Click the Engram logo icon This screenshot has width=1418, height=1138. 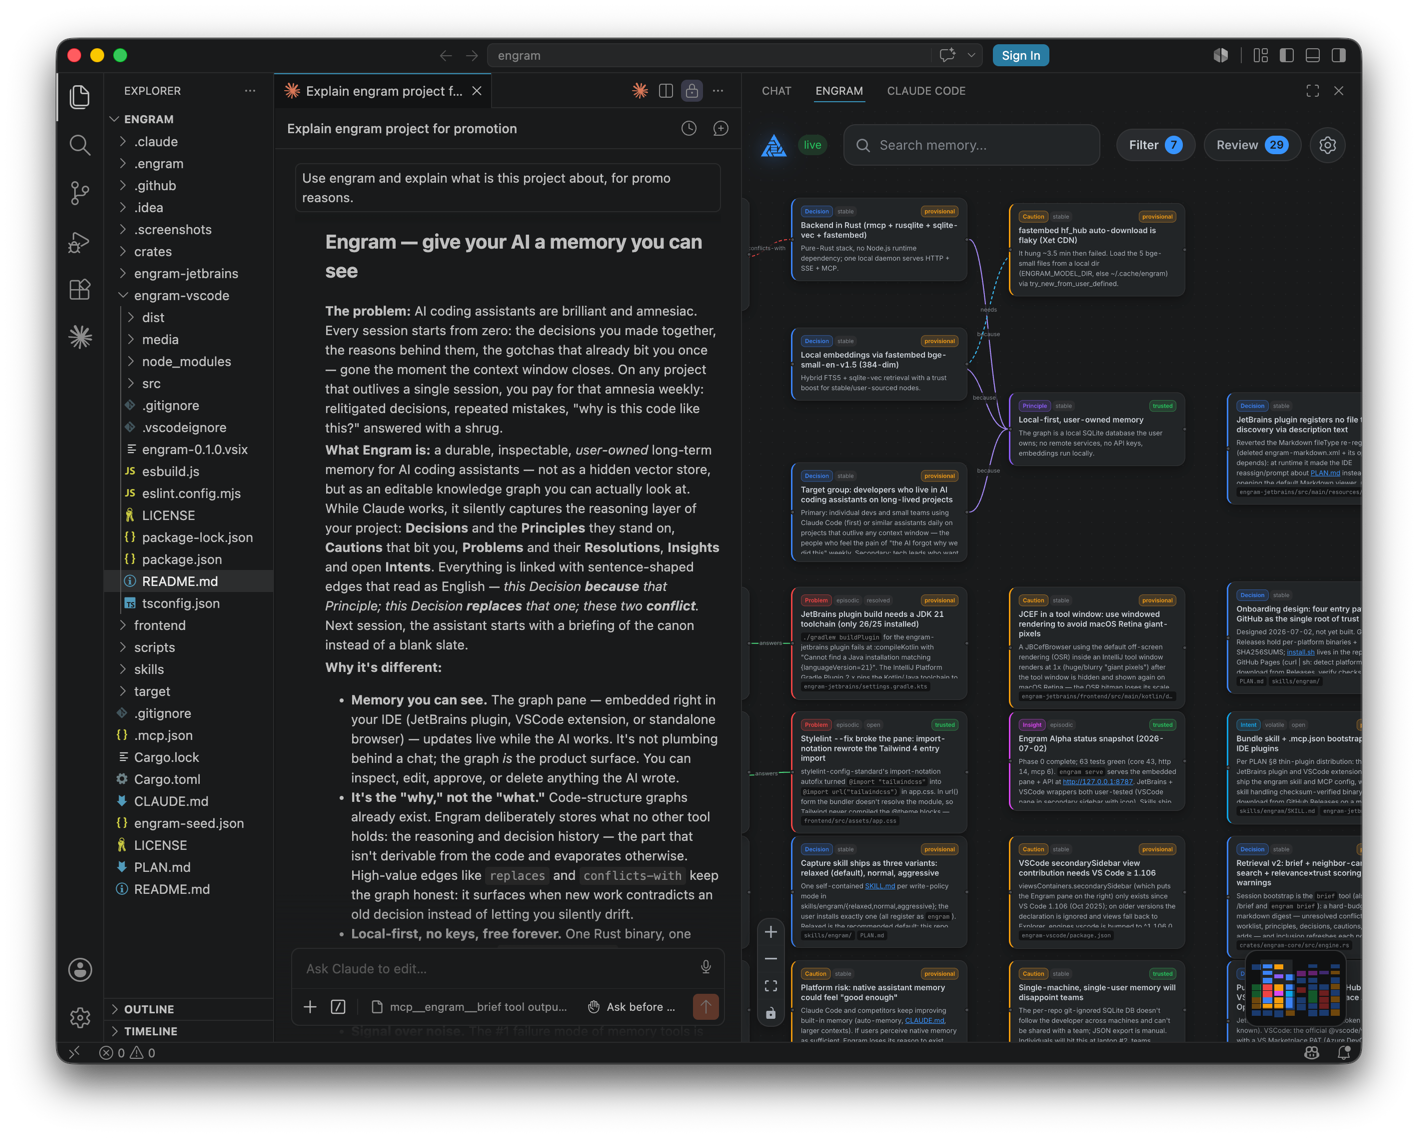tap(773, 146)
